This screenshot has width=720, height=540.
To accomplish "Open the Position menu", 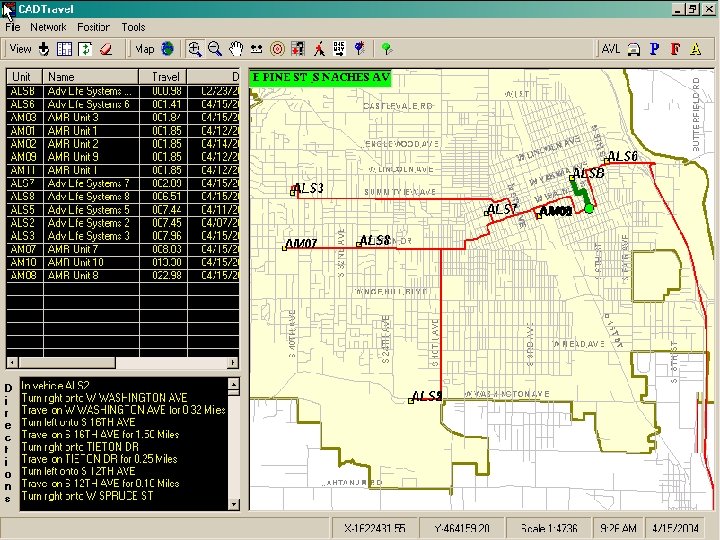I will pyautogui.click(x=93, y=27).
